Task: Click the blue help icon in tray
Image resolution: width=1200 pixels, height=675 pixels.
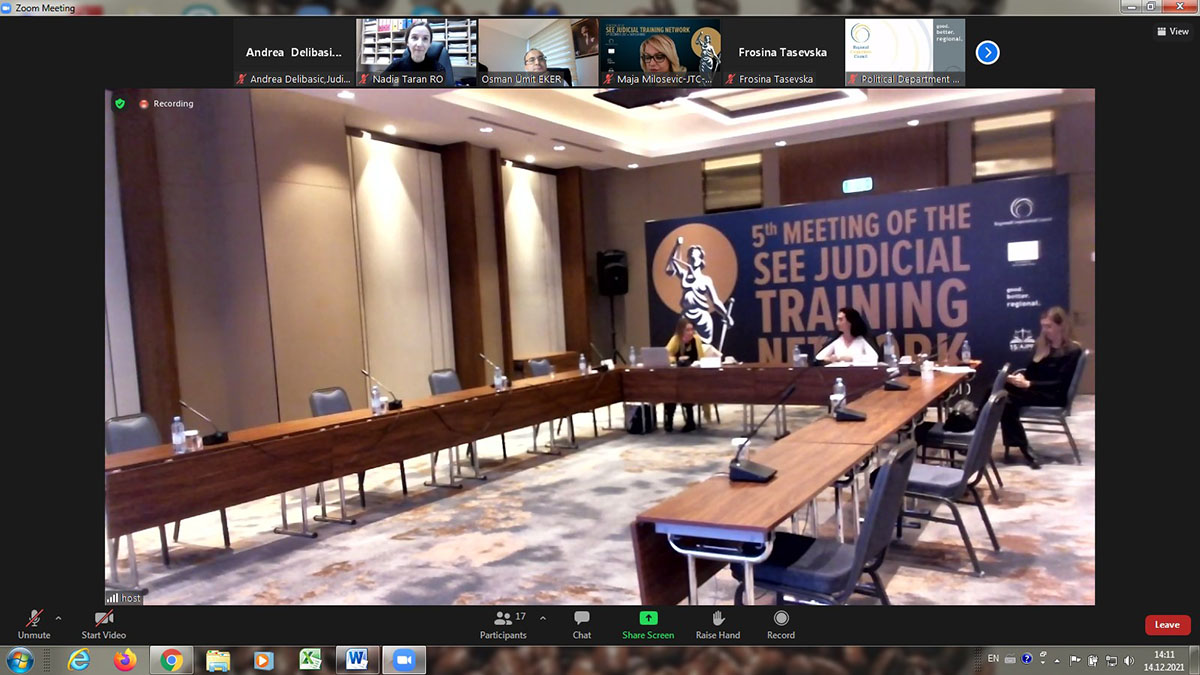Action: pyautogui.click(x=1027, y=659)
